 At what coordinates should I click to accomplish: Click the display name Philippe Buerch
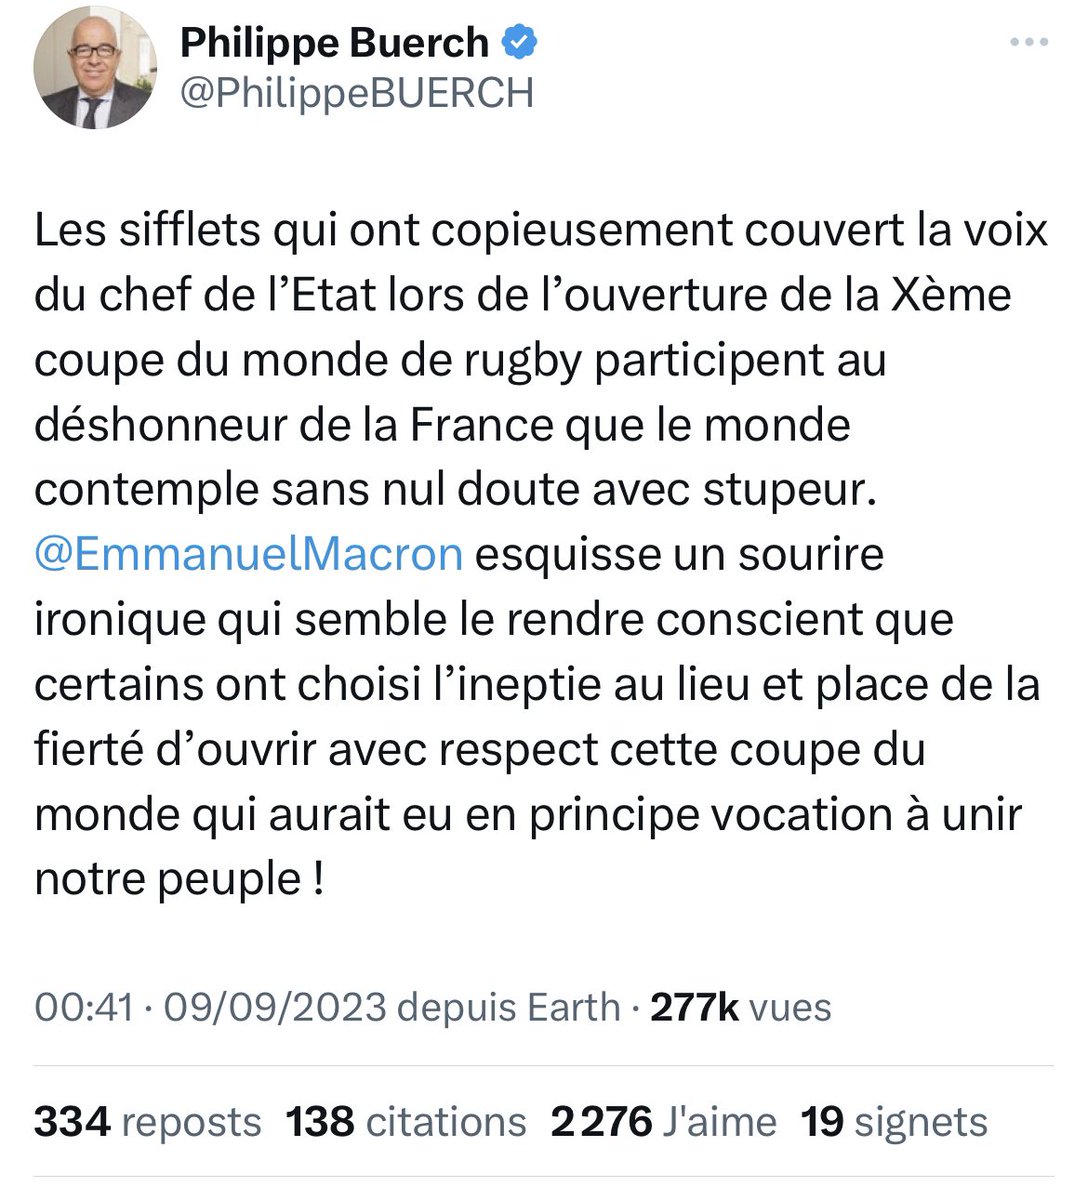(334, 43)
